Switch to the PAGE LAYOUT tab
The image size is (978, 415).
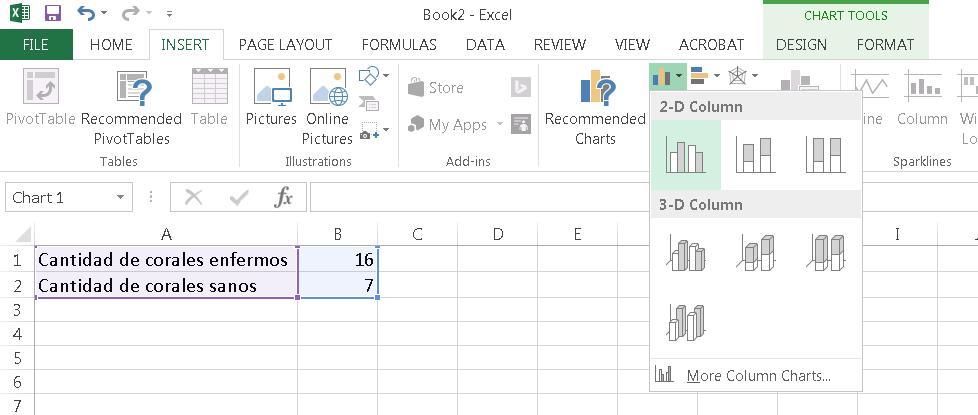(x=285, y=44)
